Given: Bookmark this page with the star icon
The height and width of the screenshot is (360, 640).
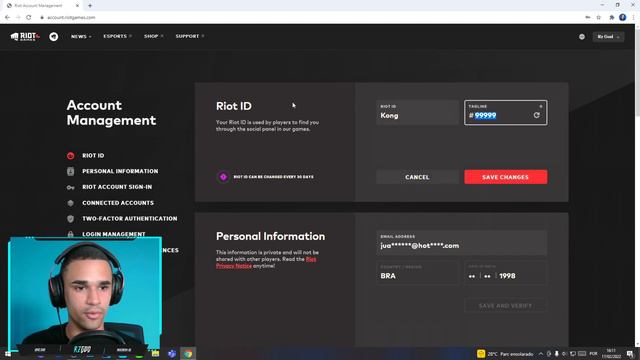Looking at the screenshot, I should [598, 18].
